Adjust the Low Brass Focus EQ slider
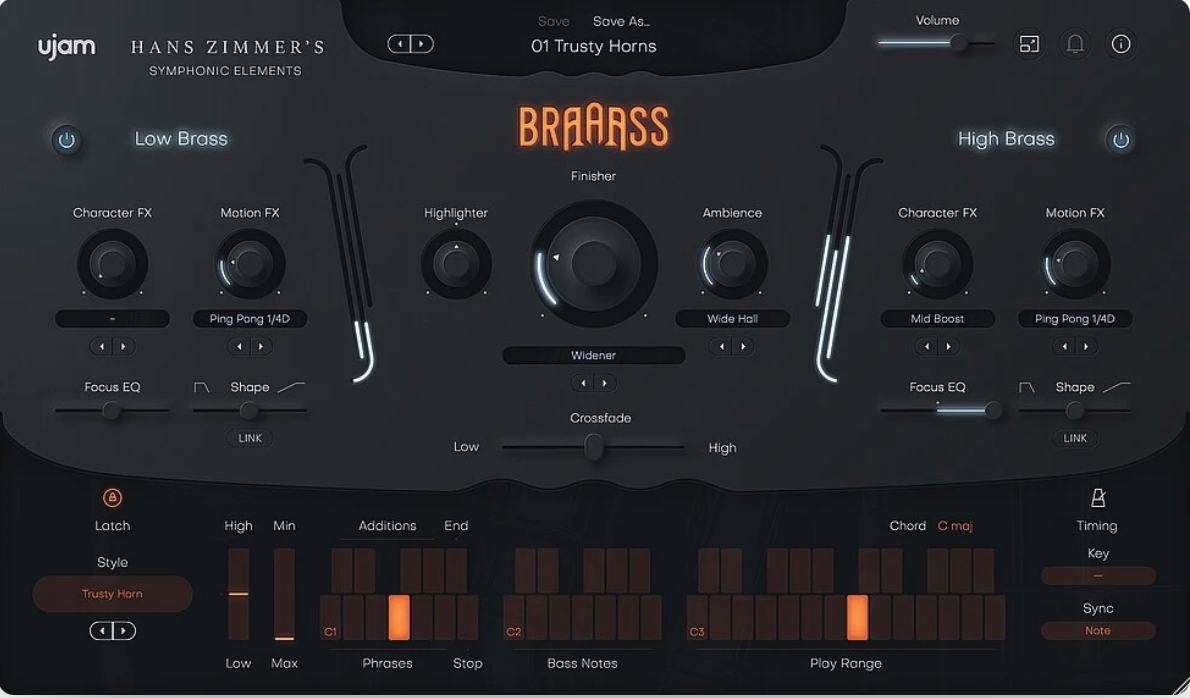Screen dimensions: 1190x698 112,410
